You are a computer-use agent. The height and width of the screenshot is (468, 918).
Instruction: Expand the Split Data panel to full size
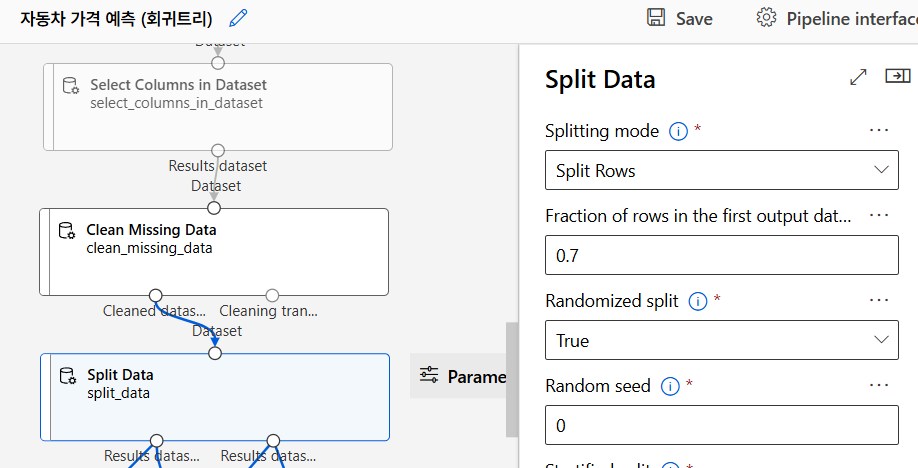[x=858, y=77]
